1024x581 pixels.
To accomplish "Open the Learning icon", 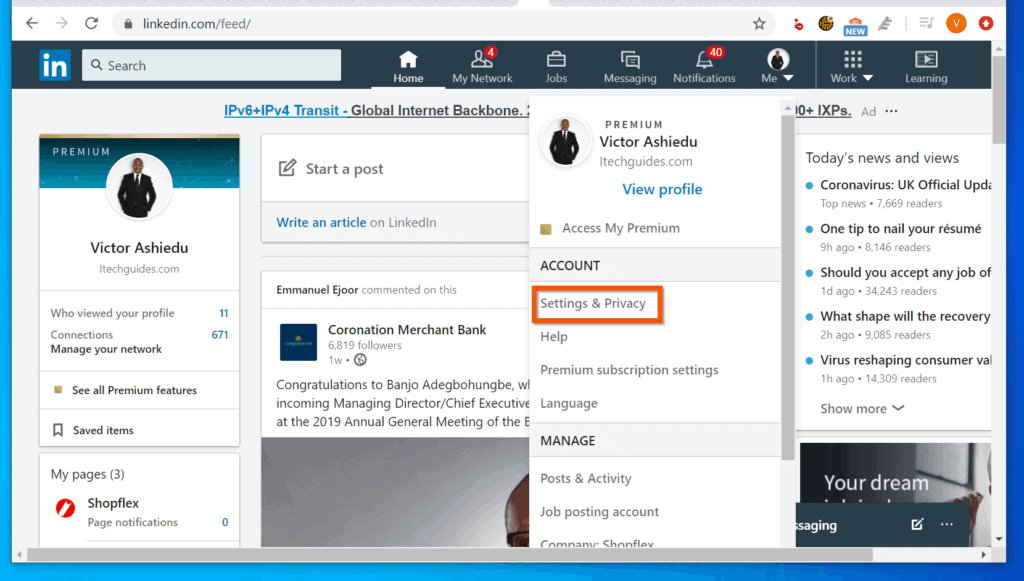I will 926,59.
